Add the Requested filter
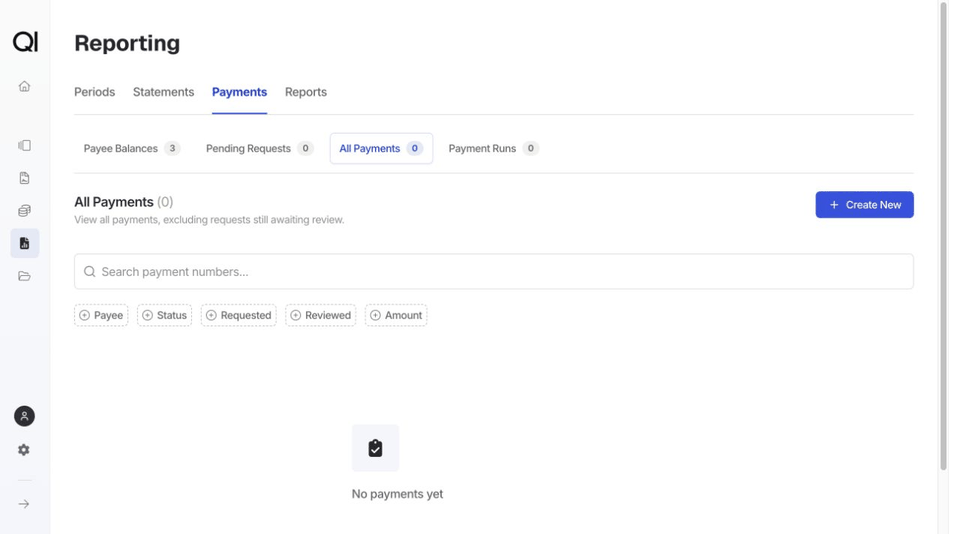 pos(239,315)
